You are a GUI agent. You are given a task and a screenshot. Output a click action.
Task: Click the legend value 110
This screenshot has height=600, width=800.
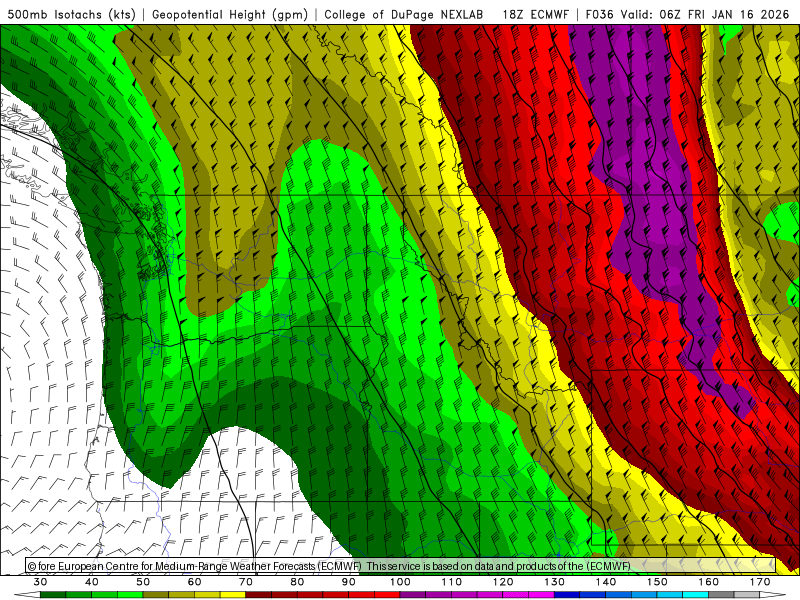pos(452,582)
